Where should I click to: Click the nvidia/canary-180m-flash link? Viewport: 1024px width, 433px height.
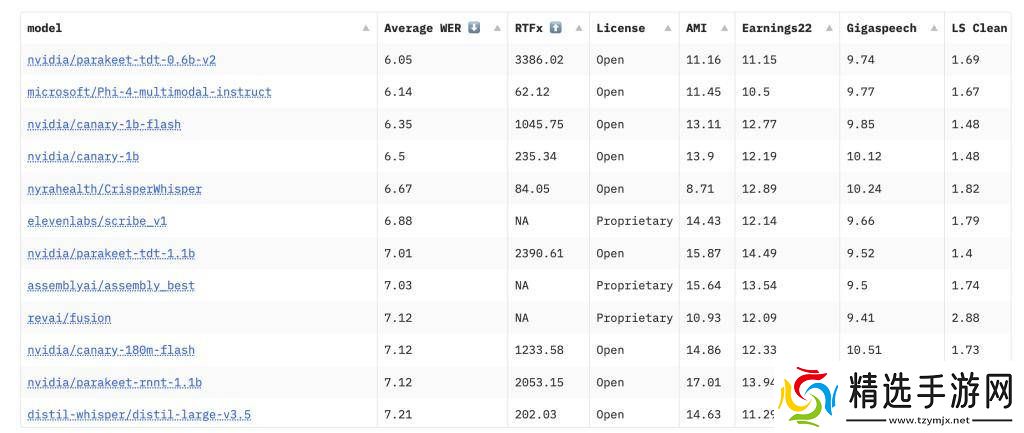pos(111,350)
